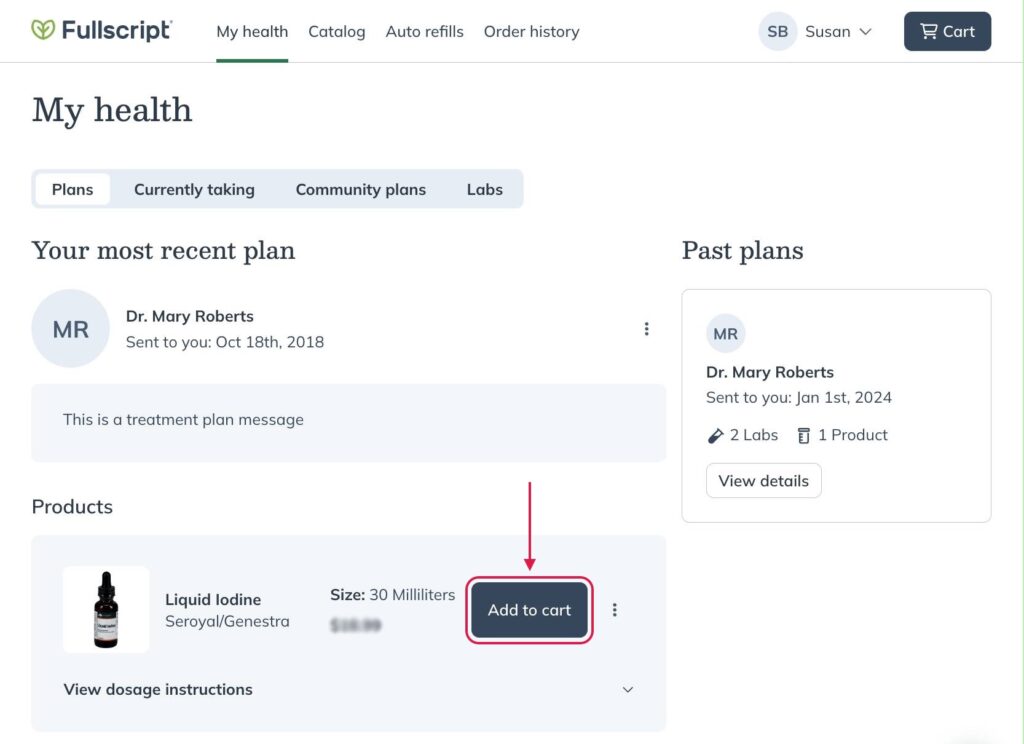Open the three-dot menu for Liquid Iodine

(615, 609)
